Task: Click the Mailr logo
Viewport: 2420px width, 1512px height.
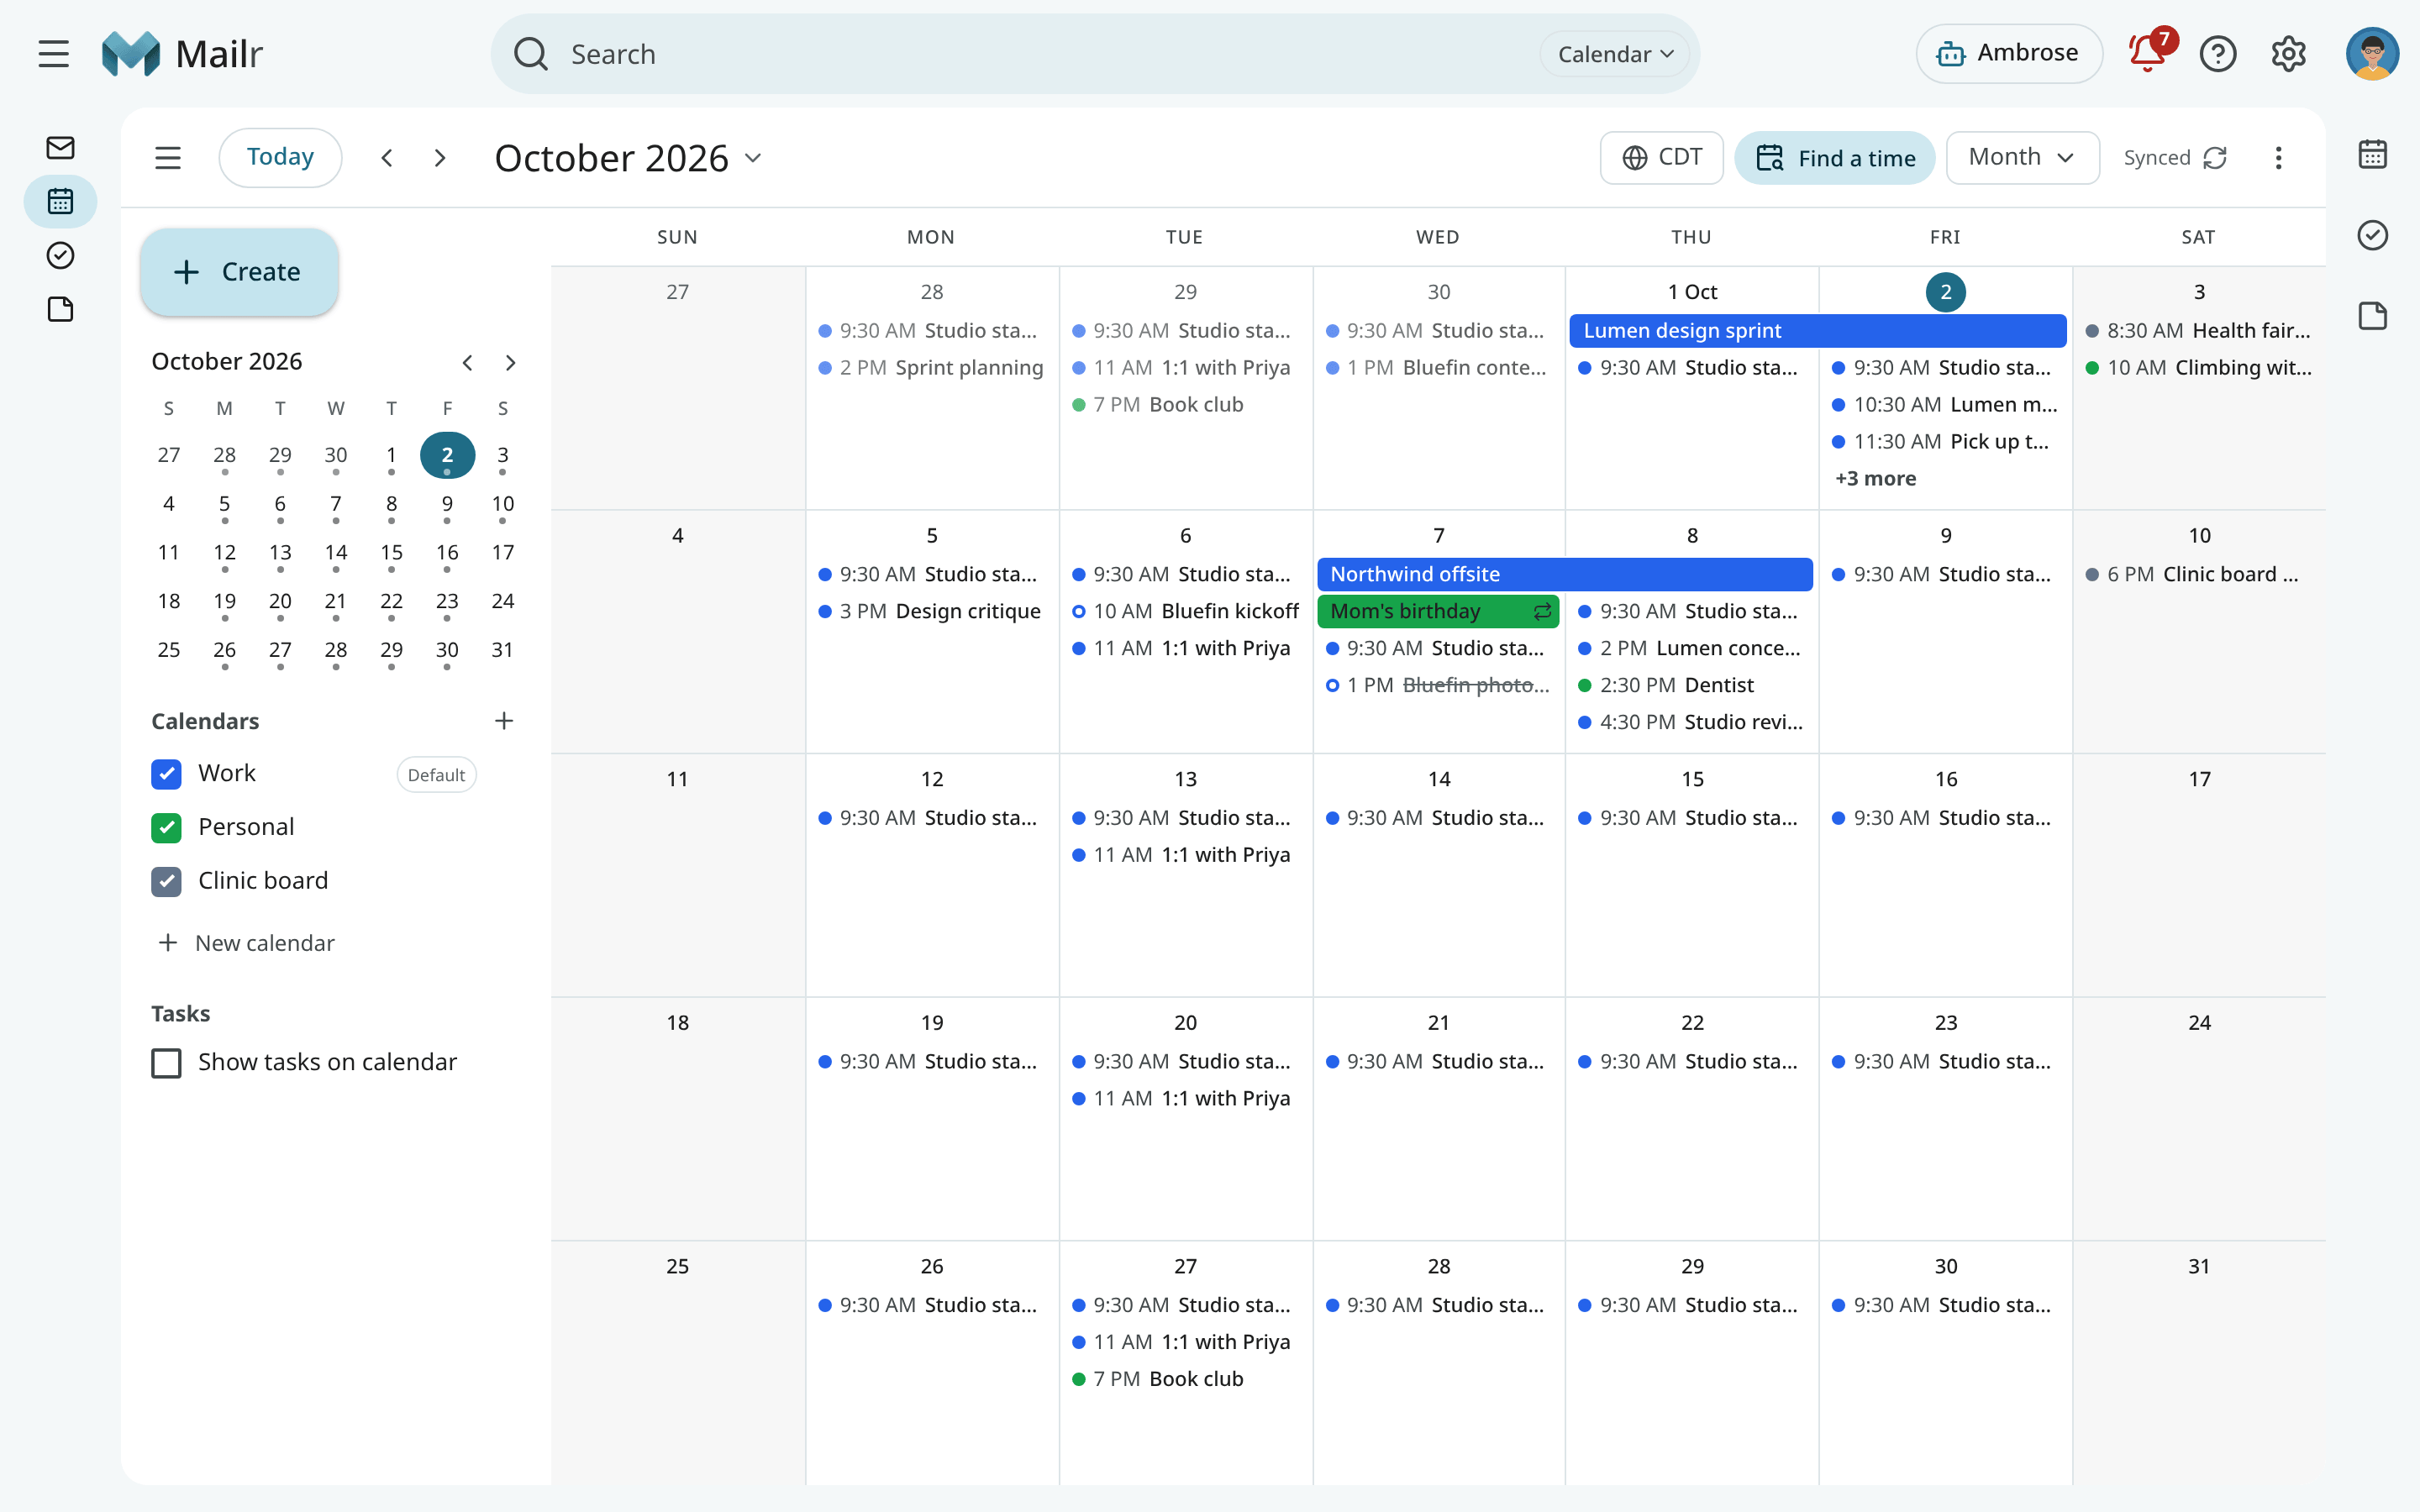Action: pyautogui.click(x=182, y=54)
